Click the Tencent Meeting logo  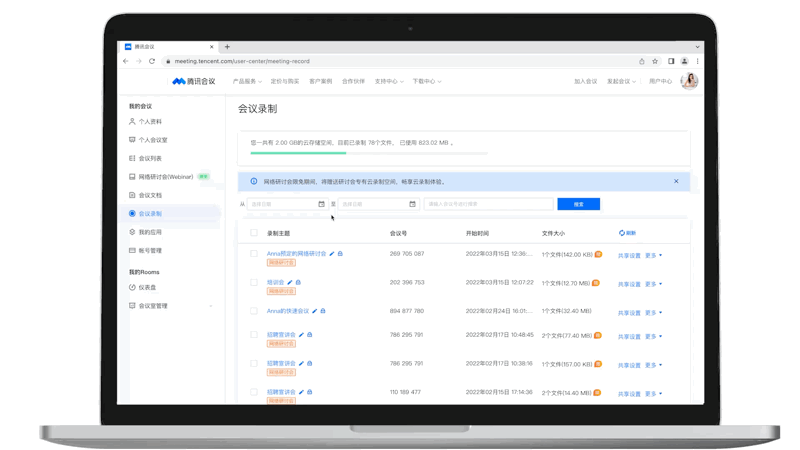[194, 81]
